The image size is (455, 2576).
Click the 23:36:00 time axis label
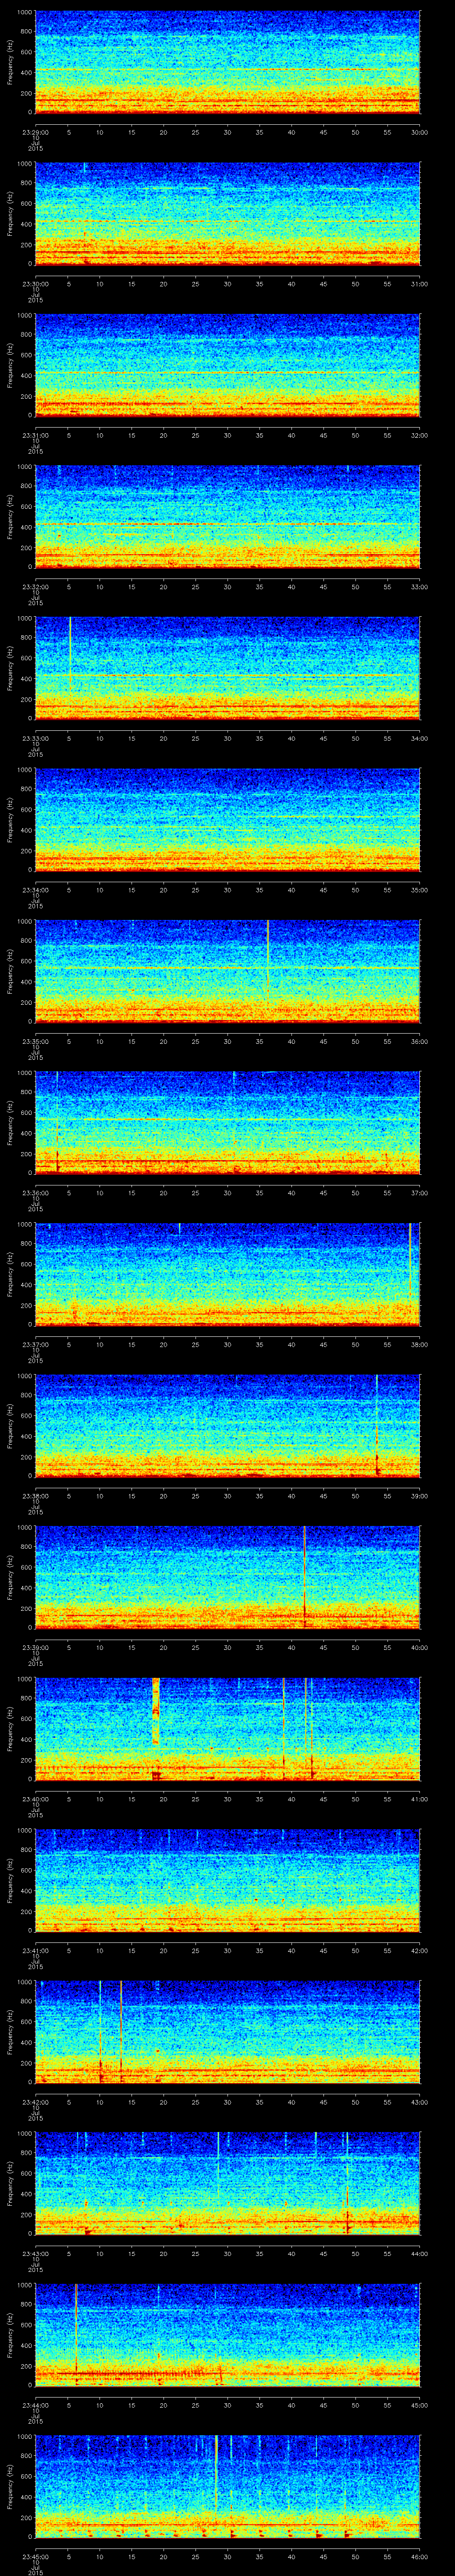point(35,1193)
